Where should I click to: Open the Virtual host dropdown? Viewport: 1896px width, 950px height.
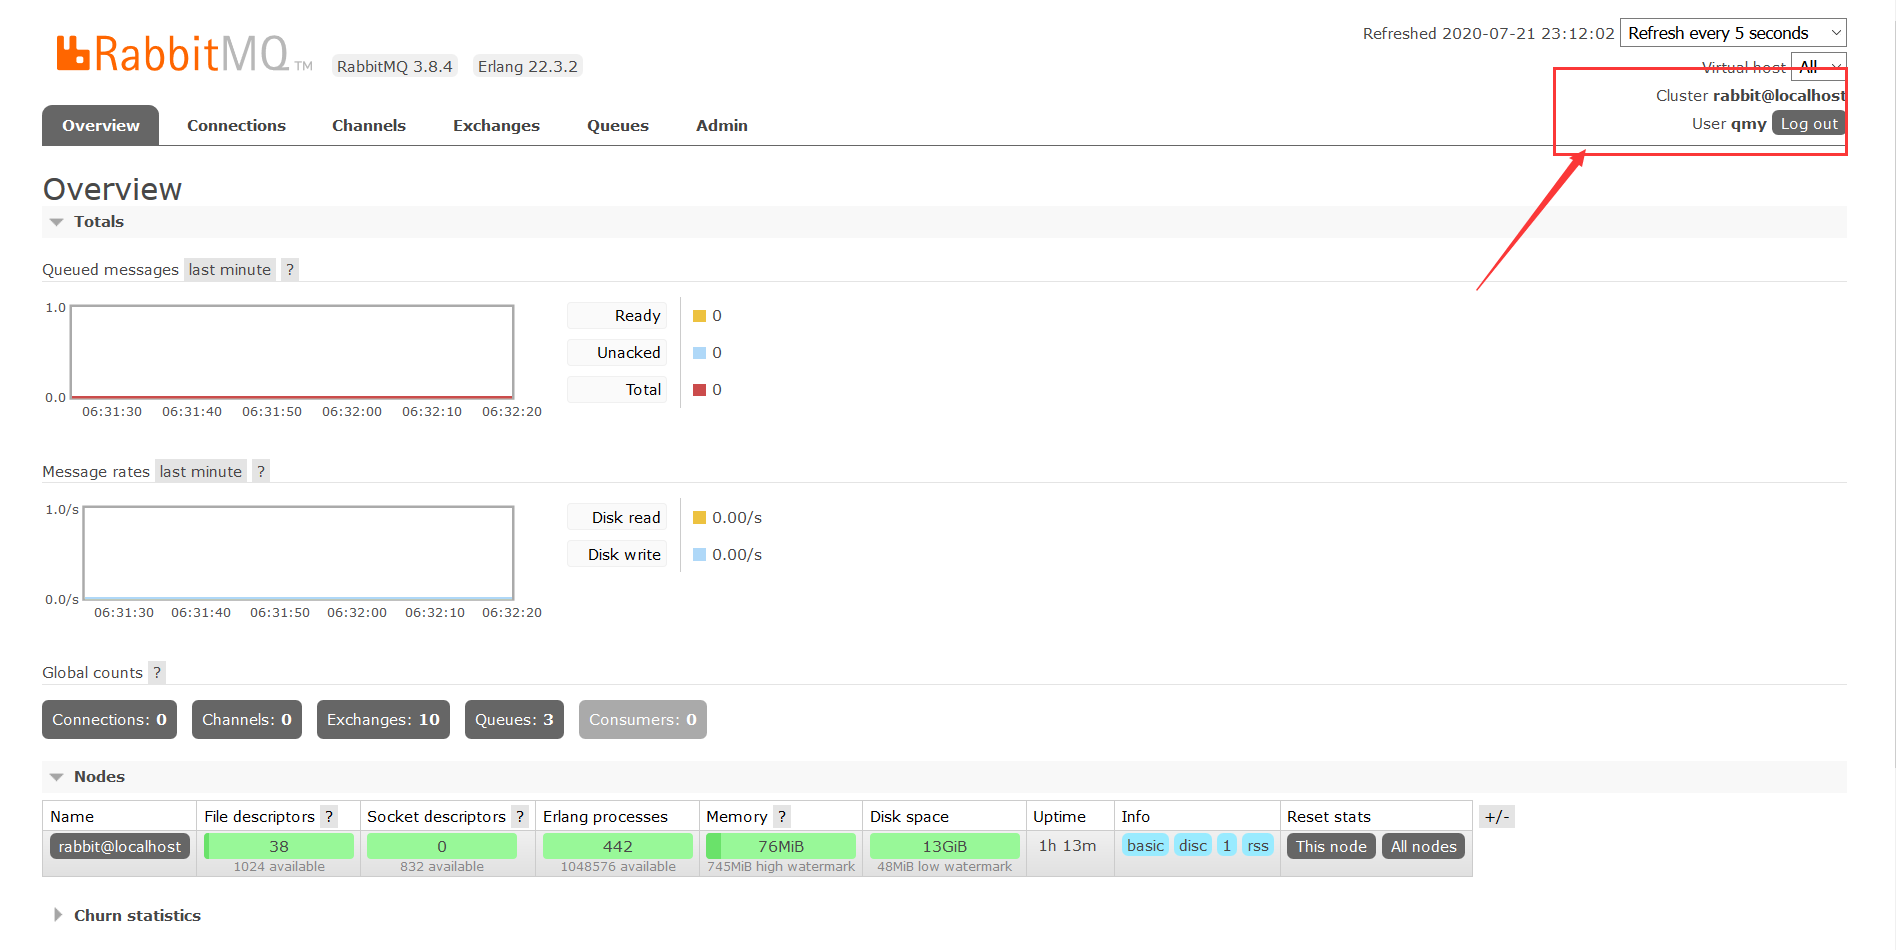(1818, 67)
